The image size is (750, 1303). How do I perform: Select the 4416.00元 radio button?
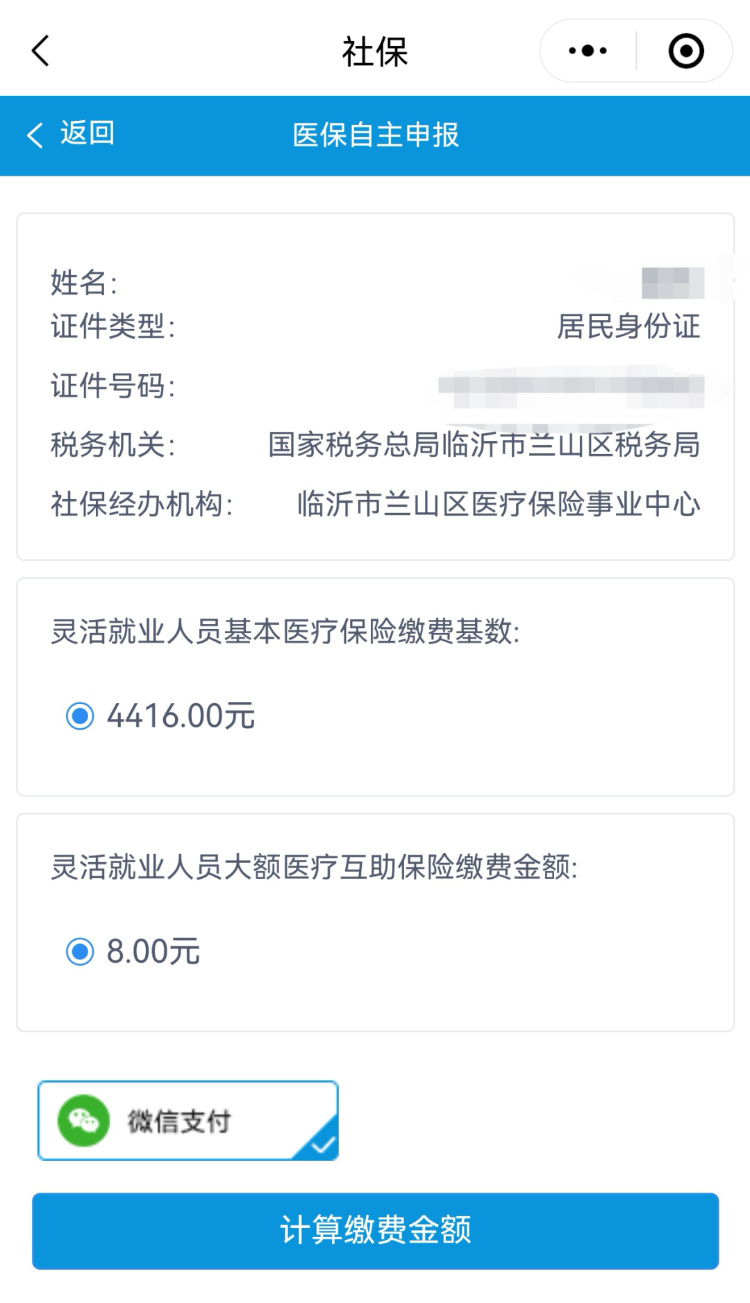coord(80,716)
